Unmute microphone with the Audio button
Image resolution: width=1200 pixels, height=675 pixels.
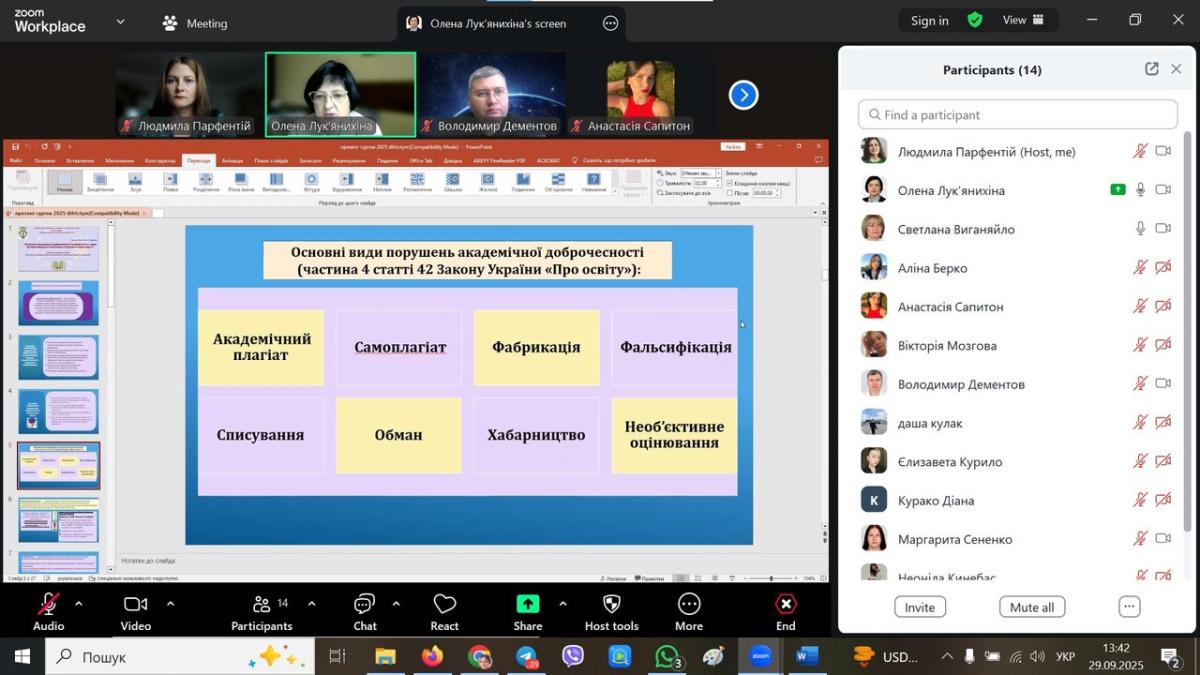pos(48,610)
